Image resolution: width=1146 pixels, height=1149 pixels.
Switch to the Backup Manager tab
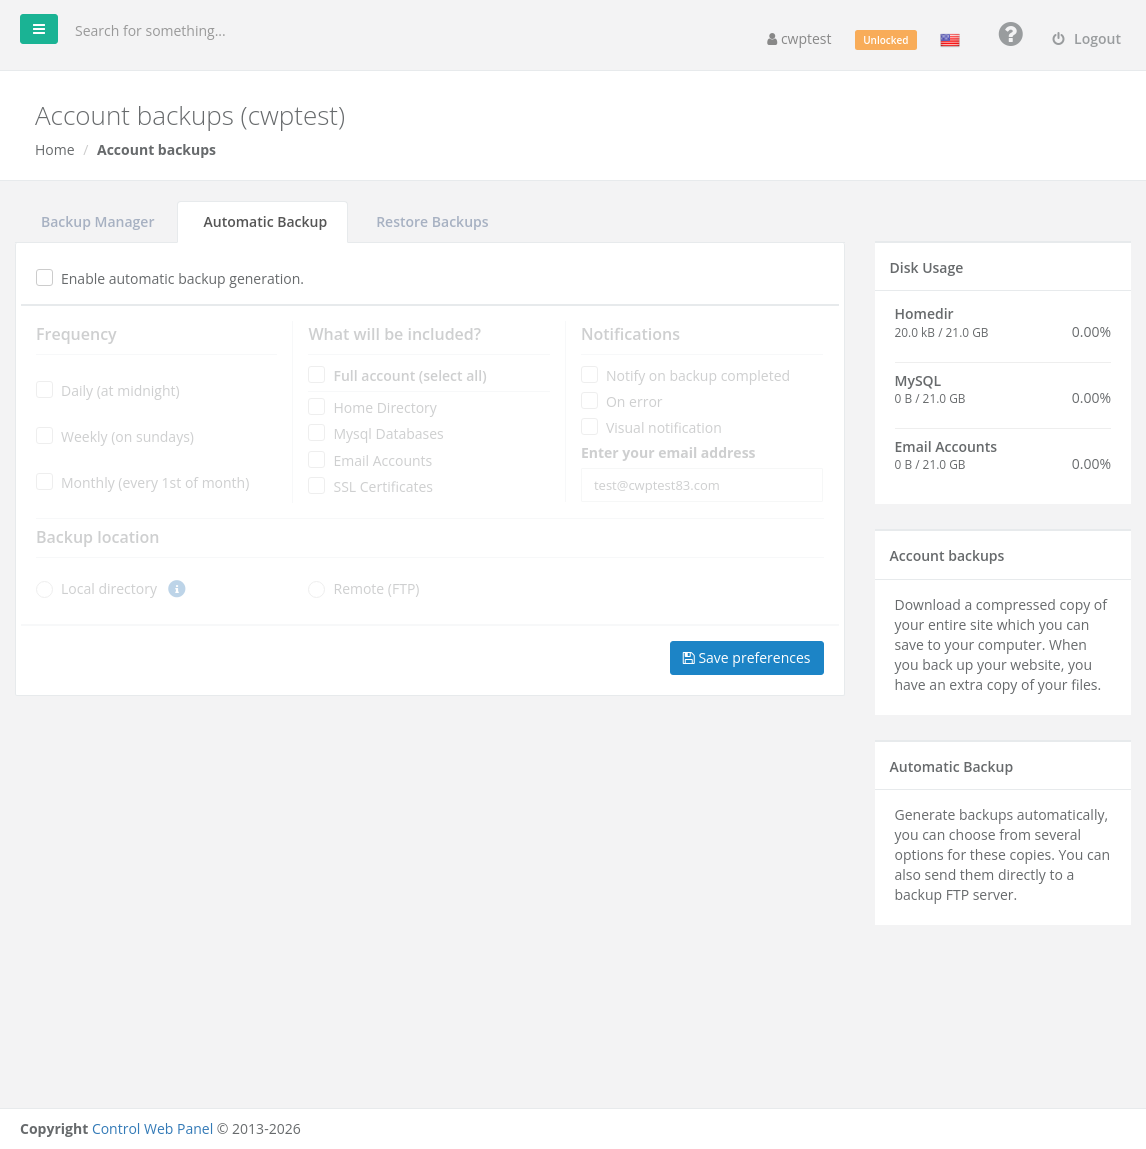(x=97, y=222)
